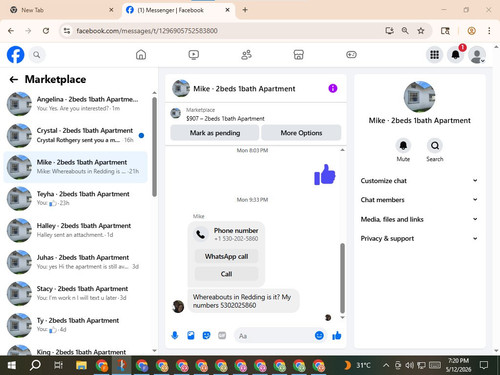
Task: Open Marketplace listing $907 2beds 1bath
Action: (225, 114)
